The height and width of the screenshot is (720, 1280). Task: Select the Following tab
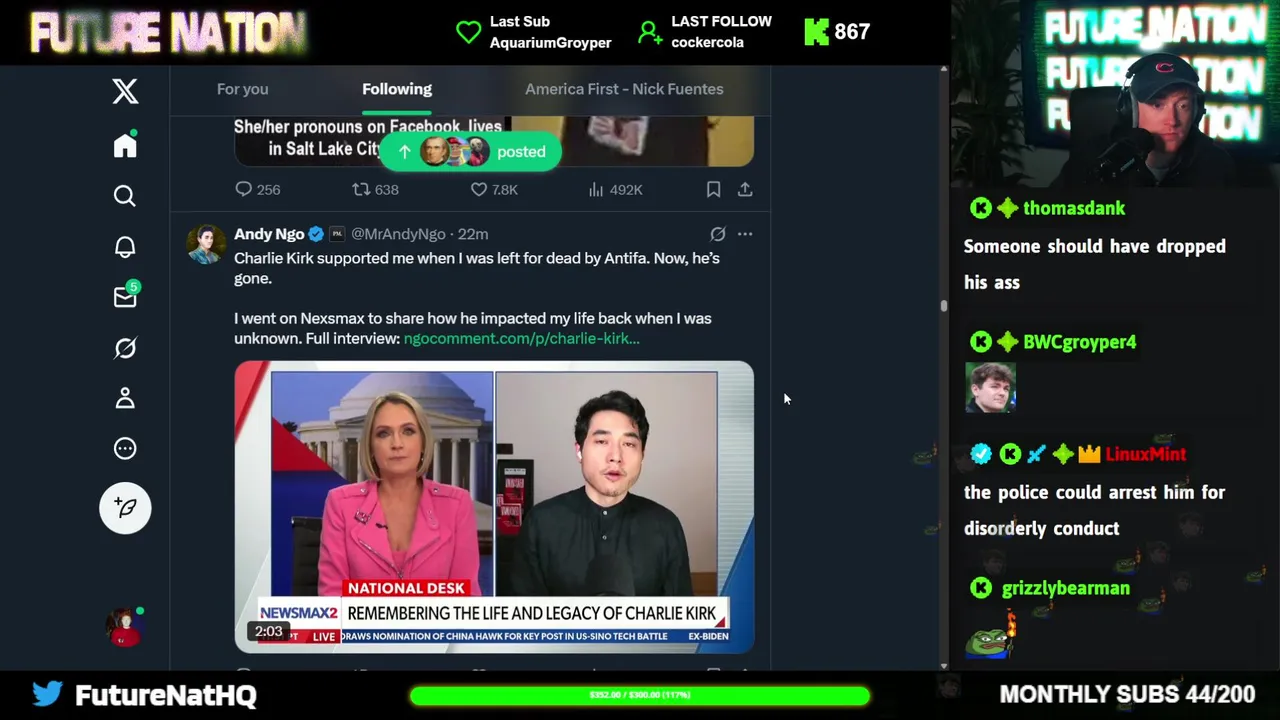[x=397, y=89]
